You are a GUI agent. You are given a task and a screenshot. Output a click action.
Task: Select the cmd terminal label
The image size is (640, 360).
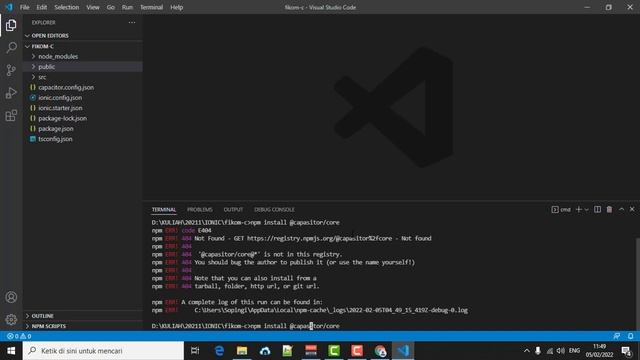(x=561, y=209)
